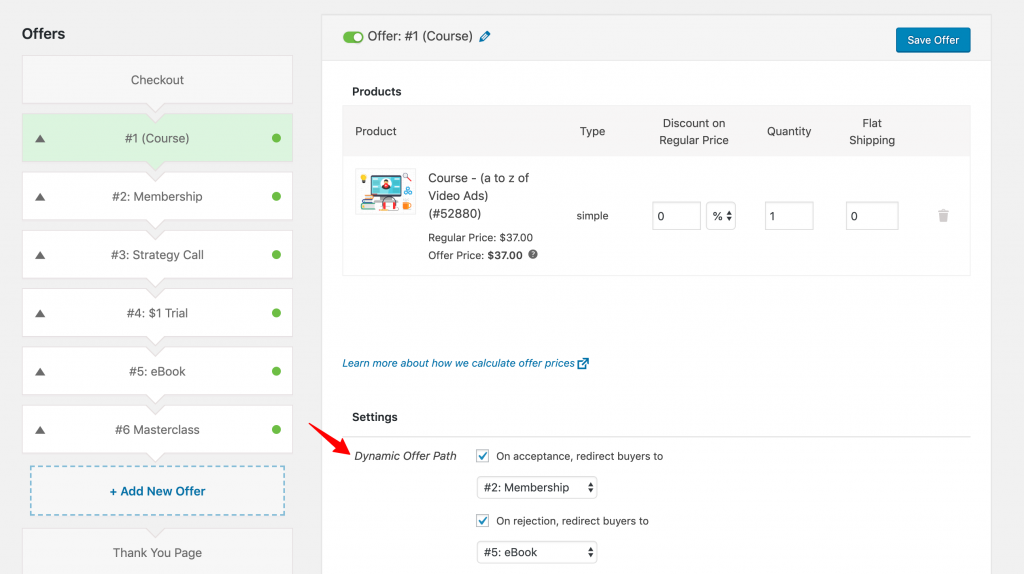The width and height of the screenshot is (1024, 574).
Task: Select the Checkout step in Offers
Action: (157, 80)
